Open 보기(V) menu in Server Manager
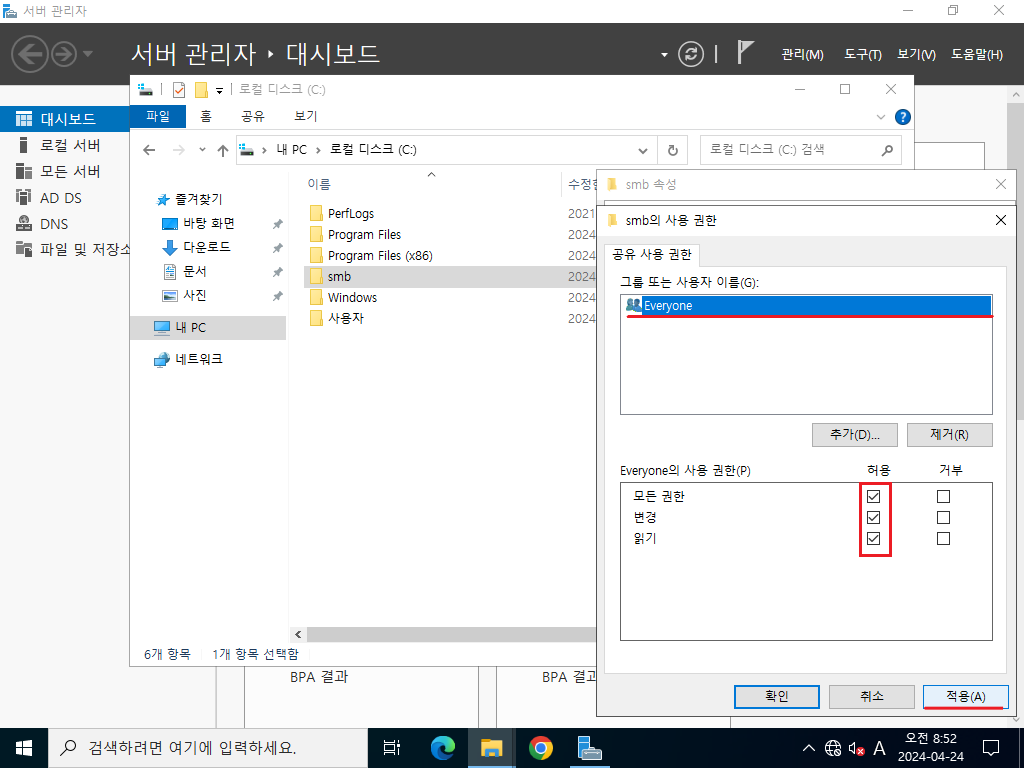Screen dimensions: 1024x768 pos(916,55)
